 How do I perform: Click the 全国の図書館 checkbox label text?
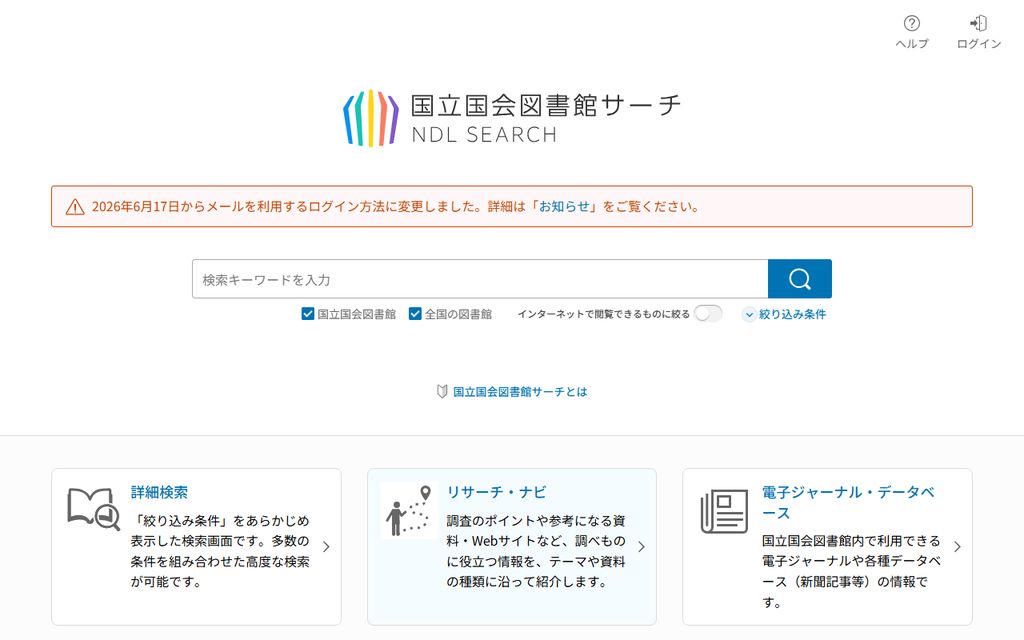pyautogui.click(x=458, y=314)
